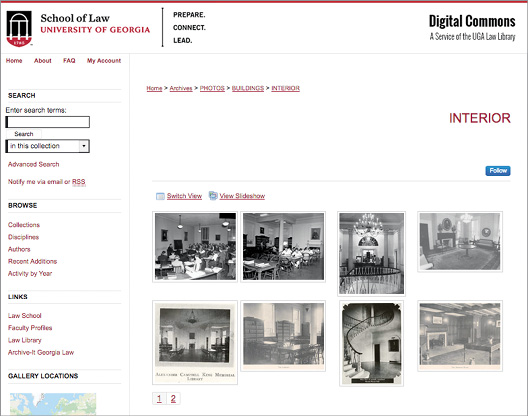Browse Disciplines link

(24, 237)
